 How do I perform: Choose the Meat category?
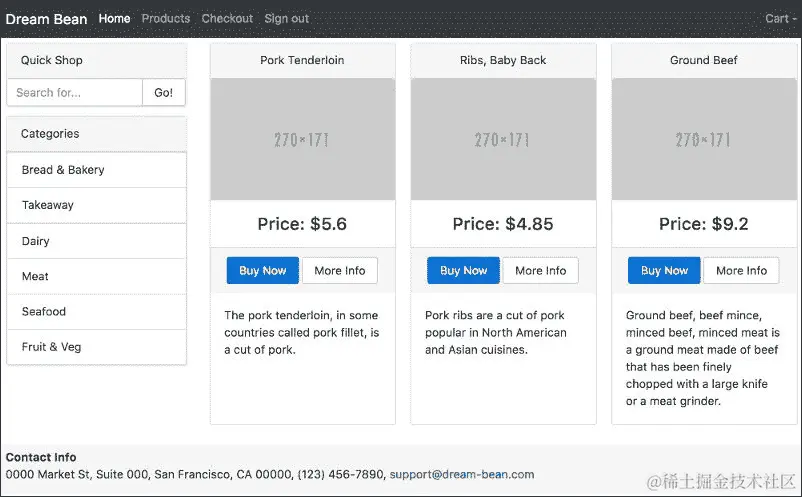pyautogui.click(x=97, y=276)
